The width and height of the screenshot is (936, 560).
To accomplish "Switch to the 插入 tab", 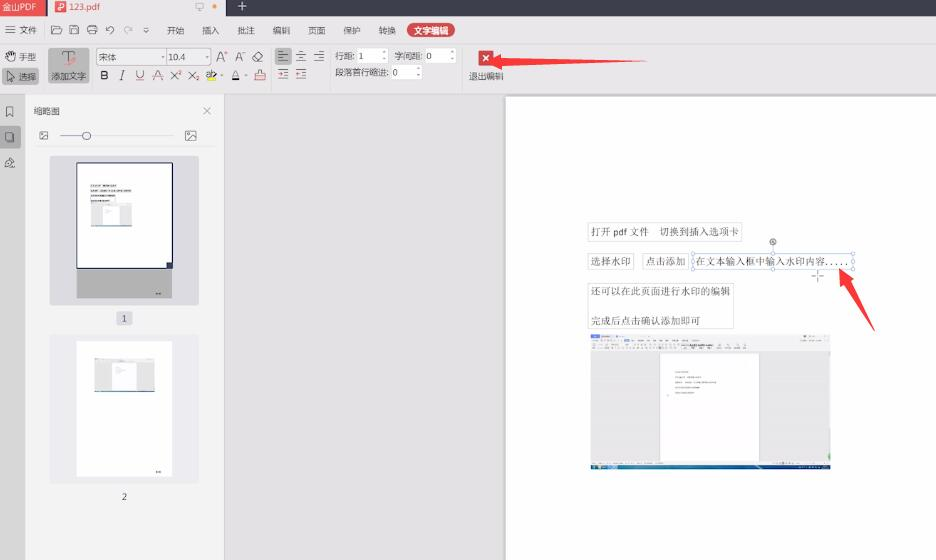I will tap(211, 30).
